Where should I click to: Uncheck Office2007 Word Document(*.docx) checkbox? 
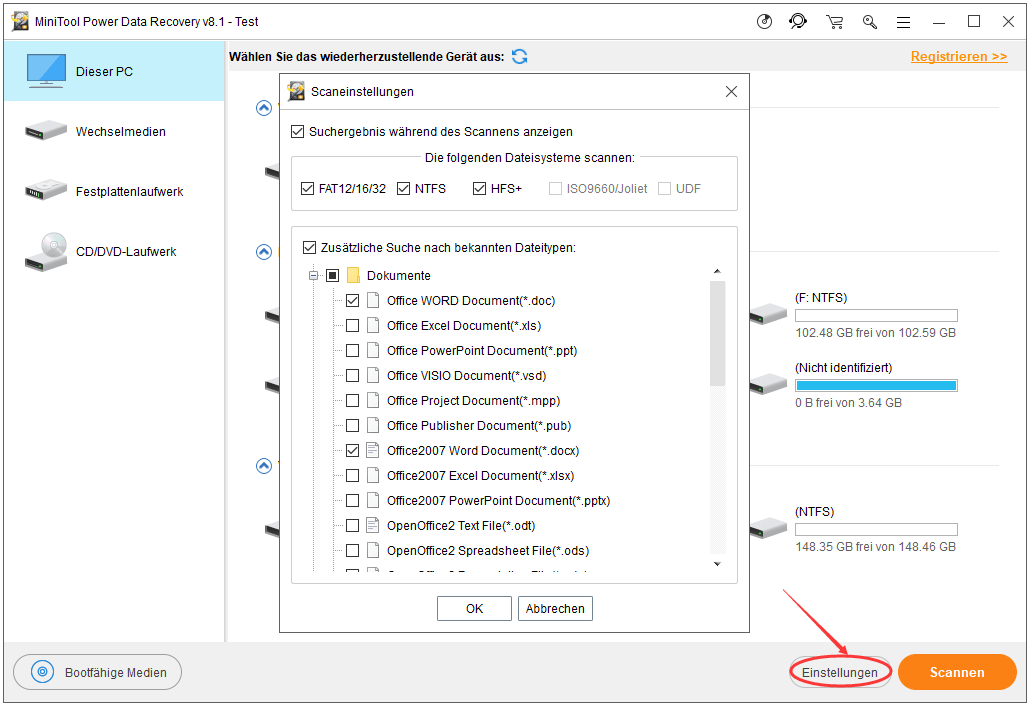click(352, 450)
